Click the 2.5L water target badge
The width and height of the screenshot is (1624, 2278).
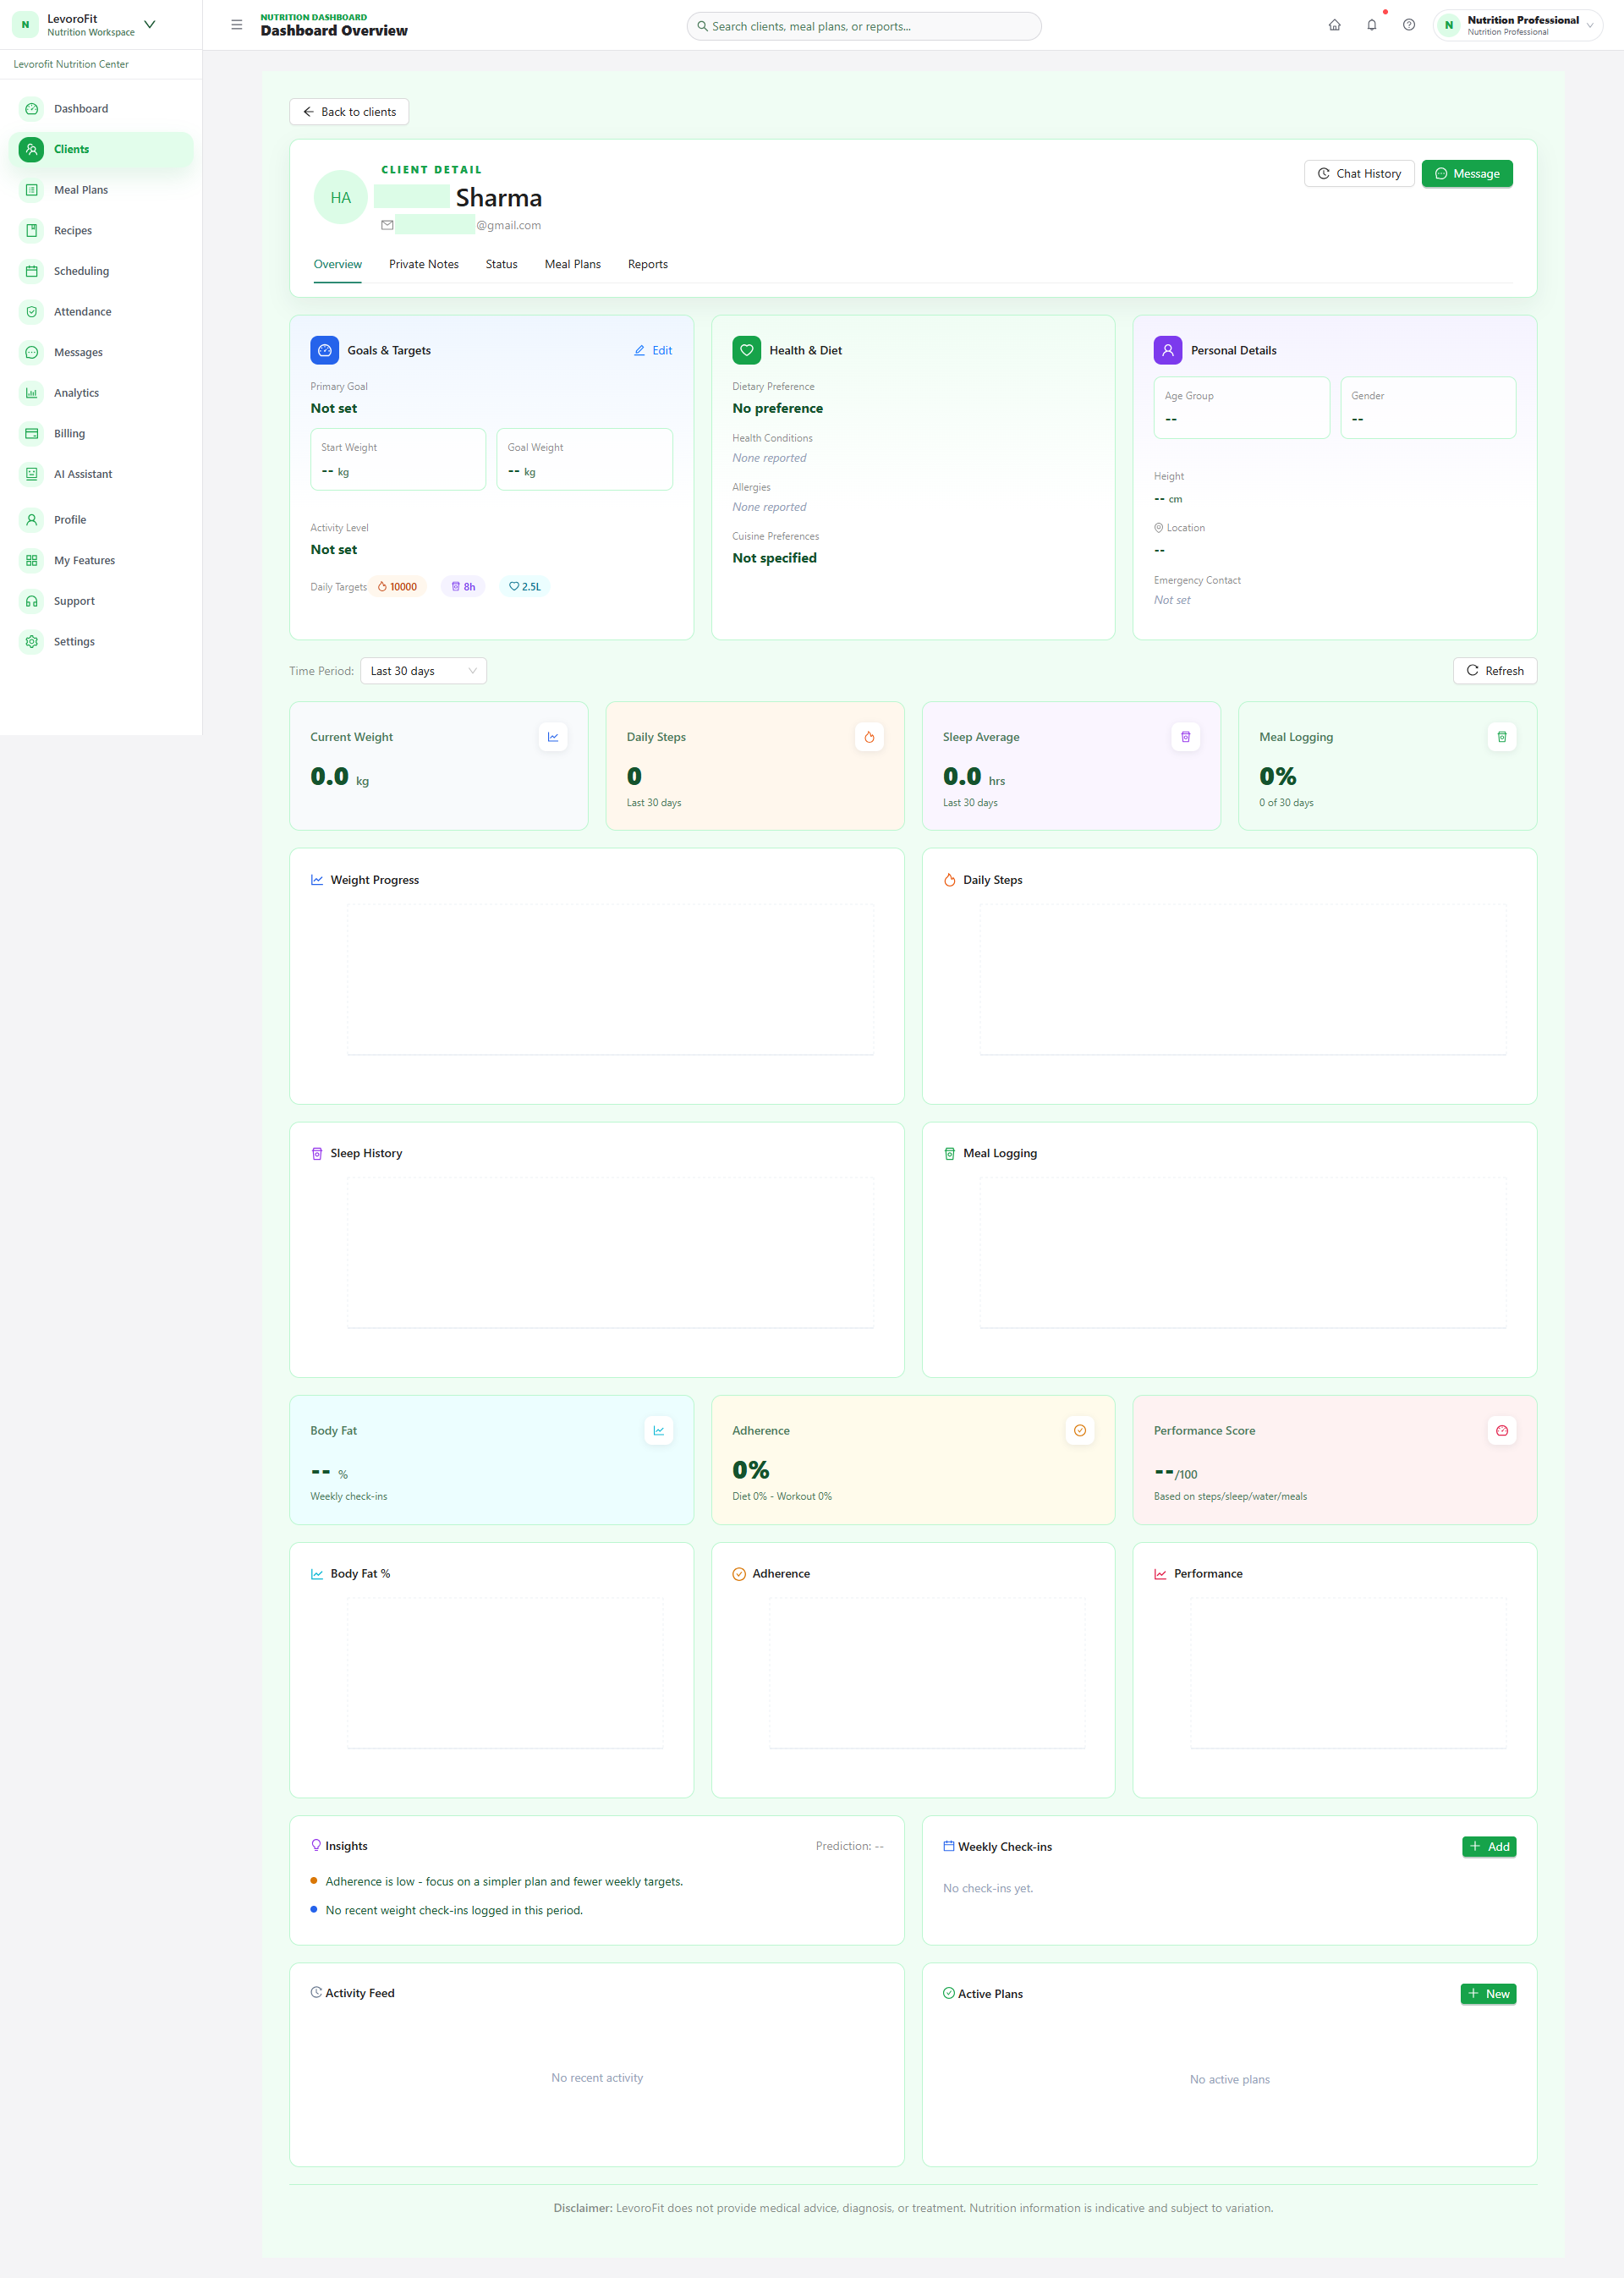[x=525, y=587]
